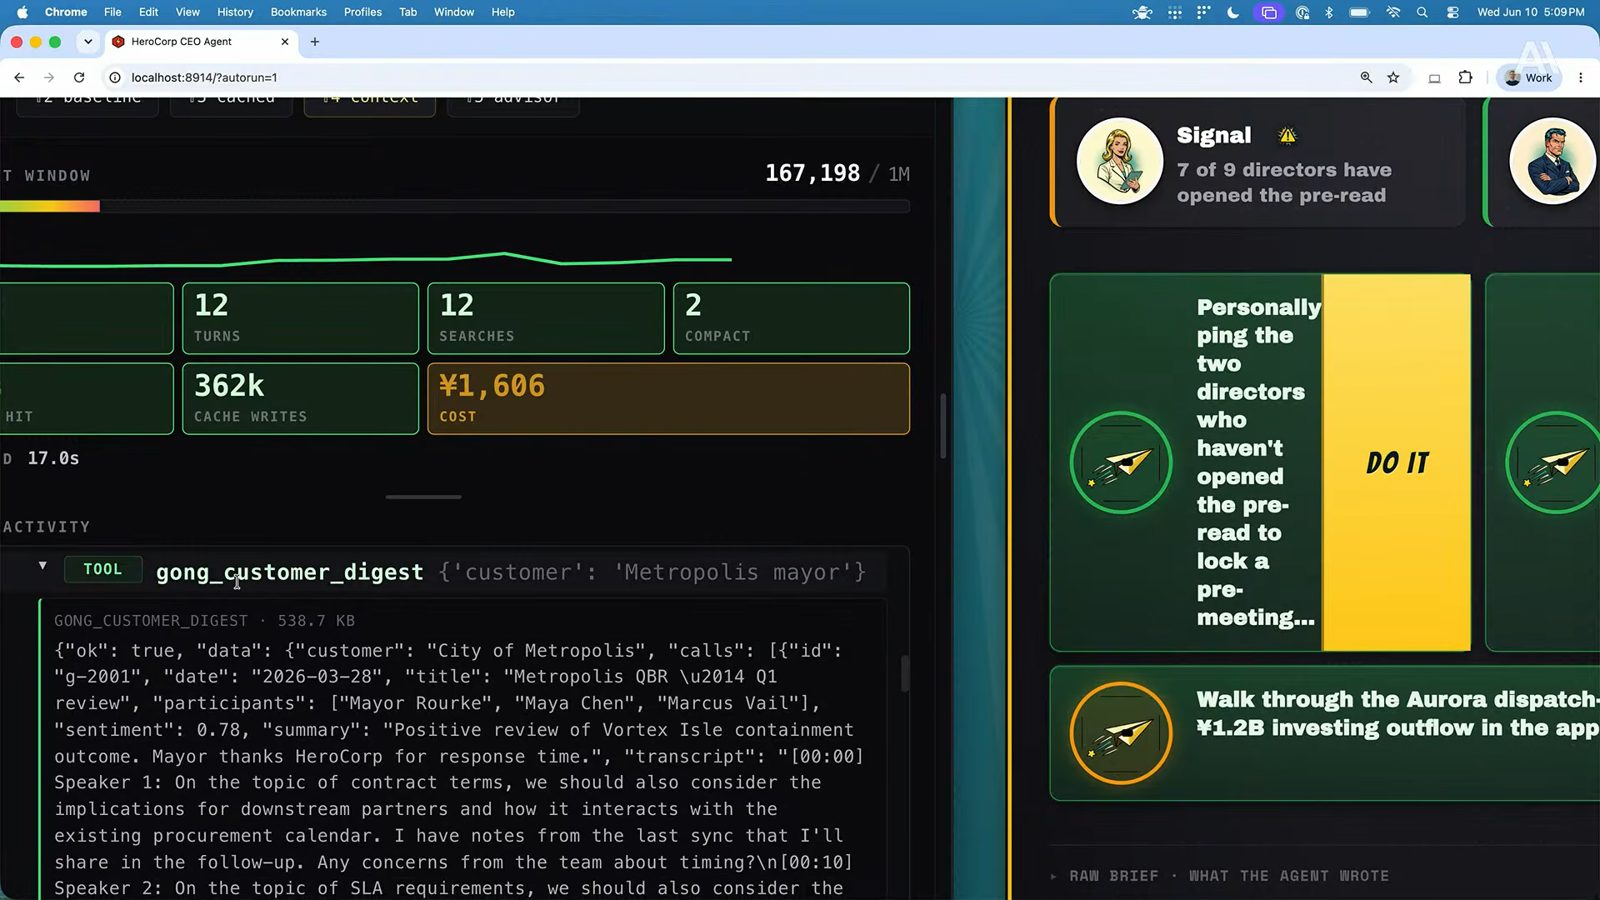Click the laptop icon in Chrome toolbar
The width and height of the screenshot is (1600, 900).
1434,78
